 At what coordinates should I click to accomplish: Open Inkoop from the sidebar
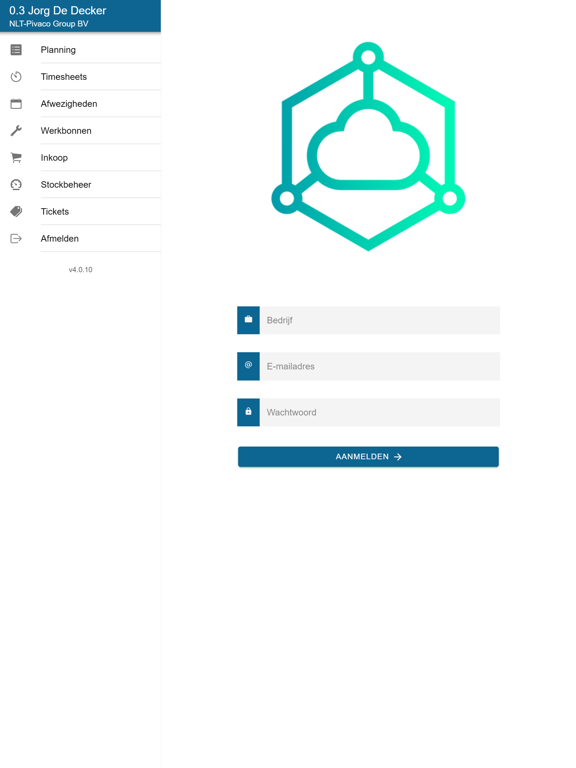[80, 157]
